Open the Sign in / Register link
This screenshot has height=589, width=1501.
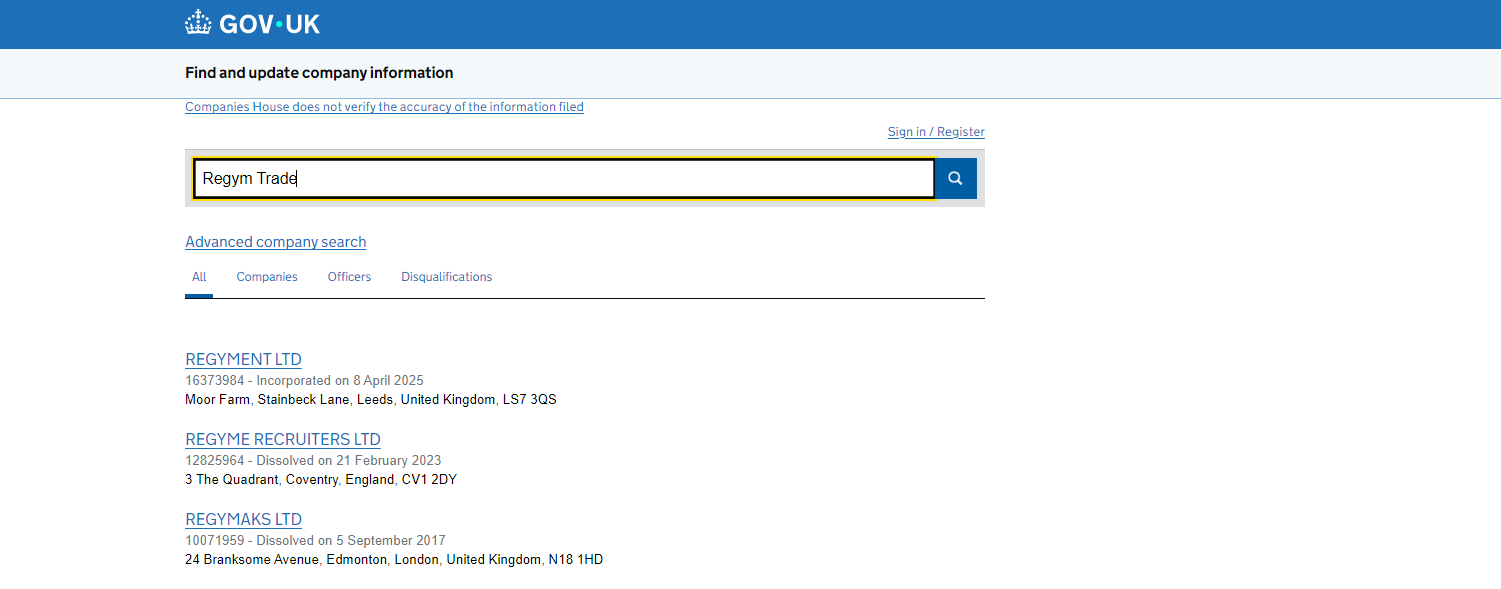click(x=936, y=132)
